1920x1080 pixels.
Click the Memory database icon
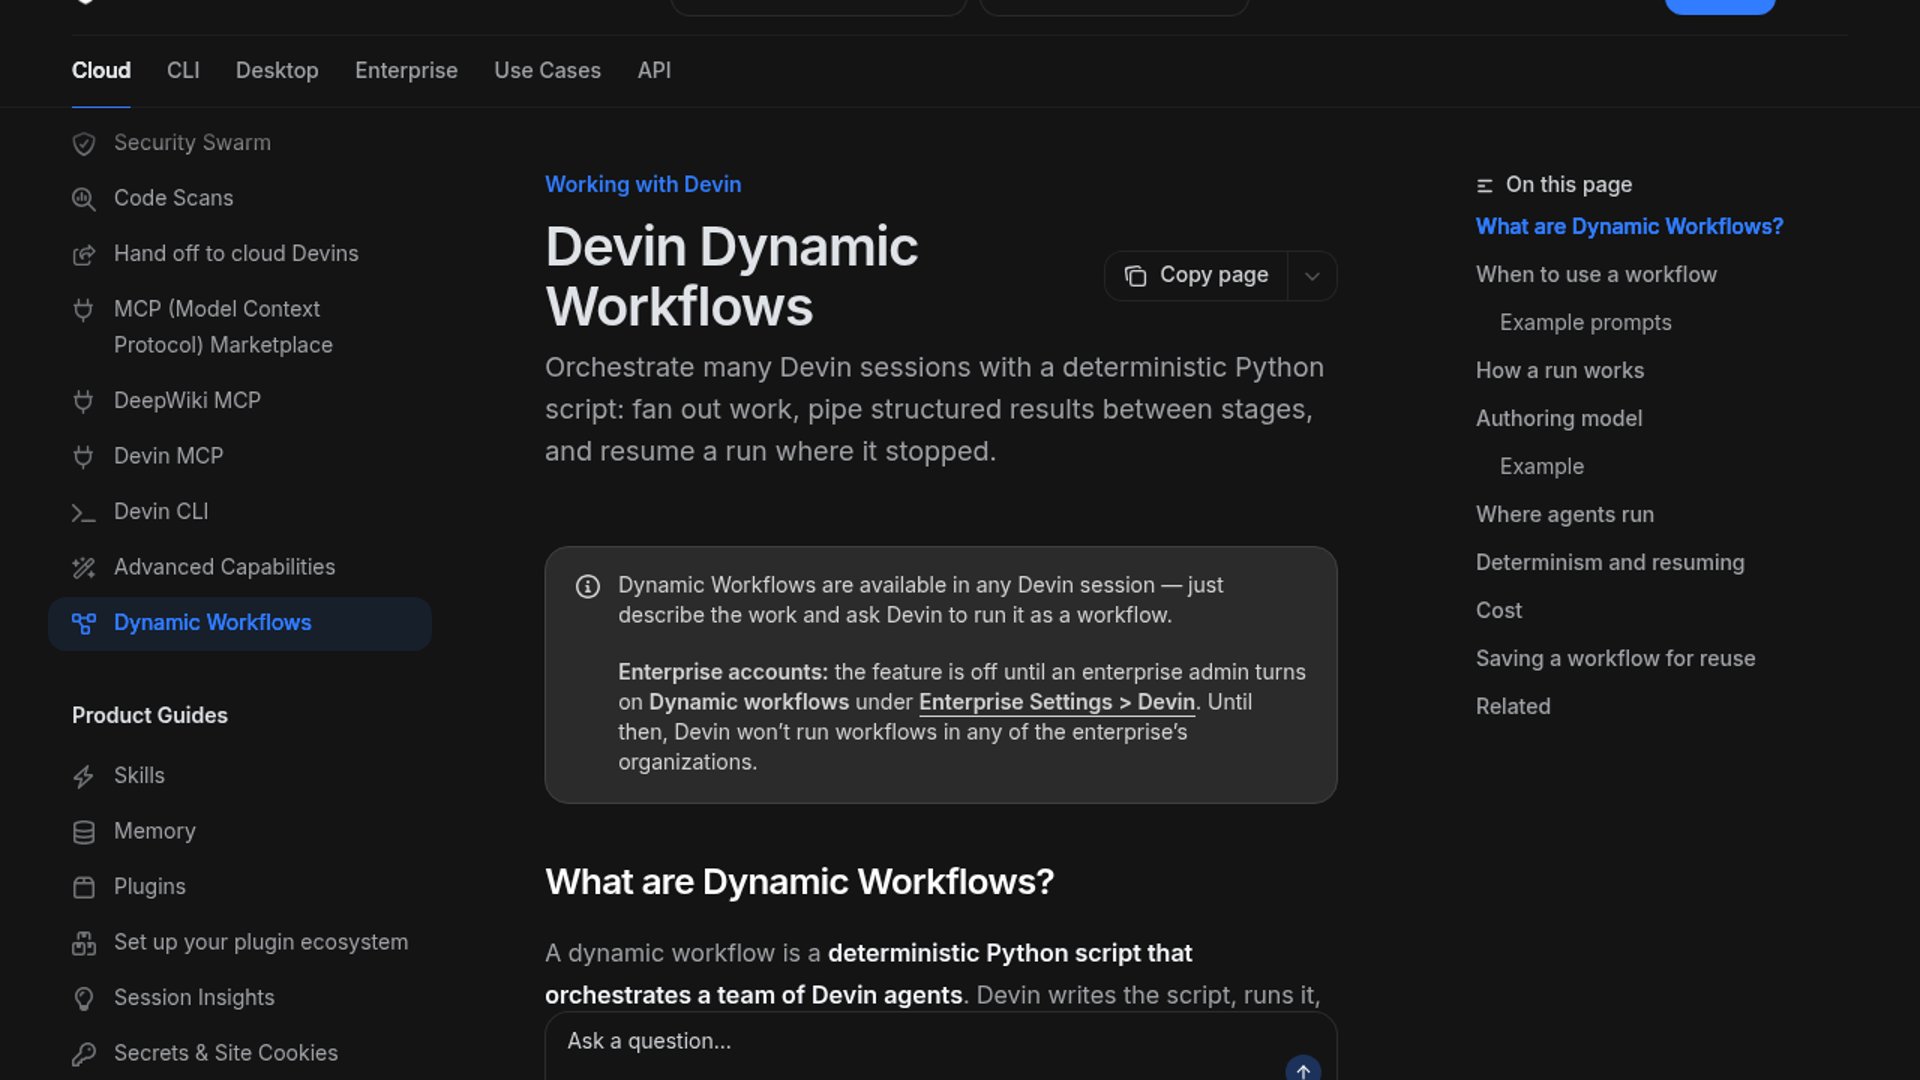pos(84,832)
